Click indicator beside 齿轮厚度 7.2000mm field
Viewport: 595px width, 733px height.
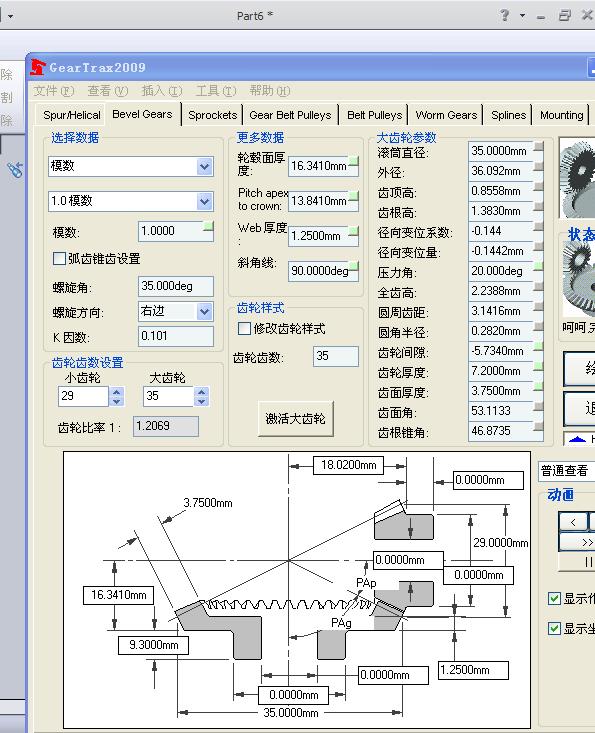tap(538, 366)
